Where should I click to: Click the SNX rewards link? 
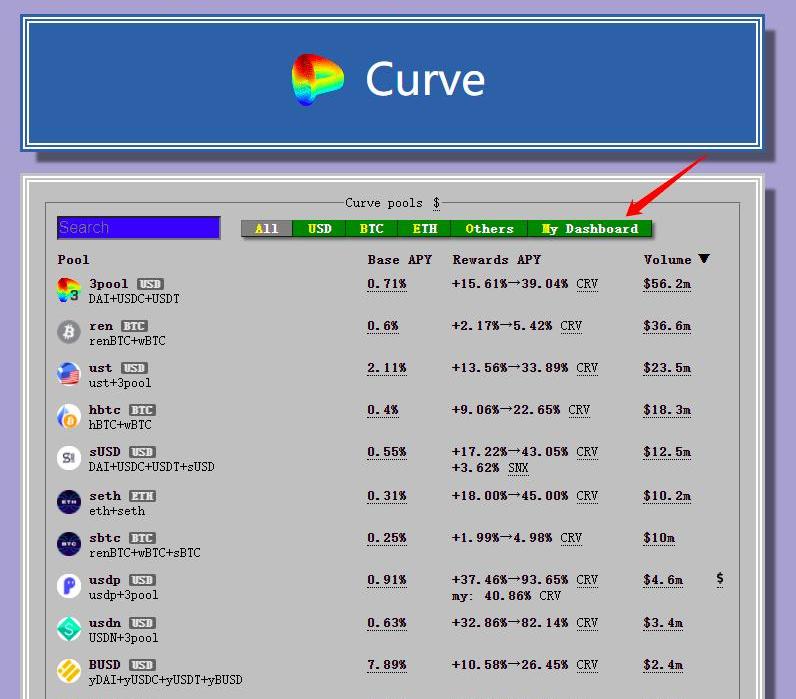point(518,468)
